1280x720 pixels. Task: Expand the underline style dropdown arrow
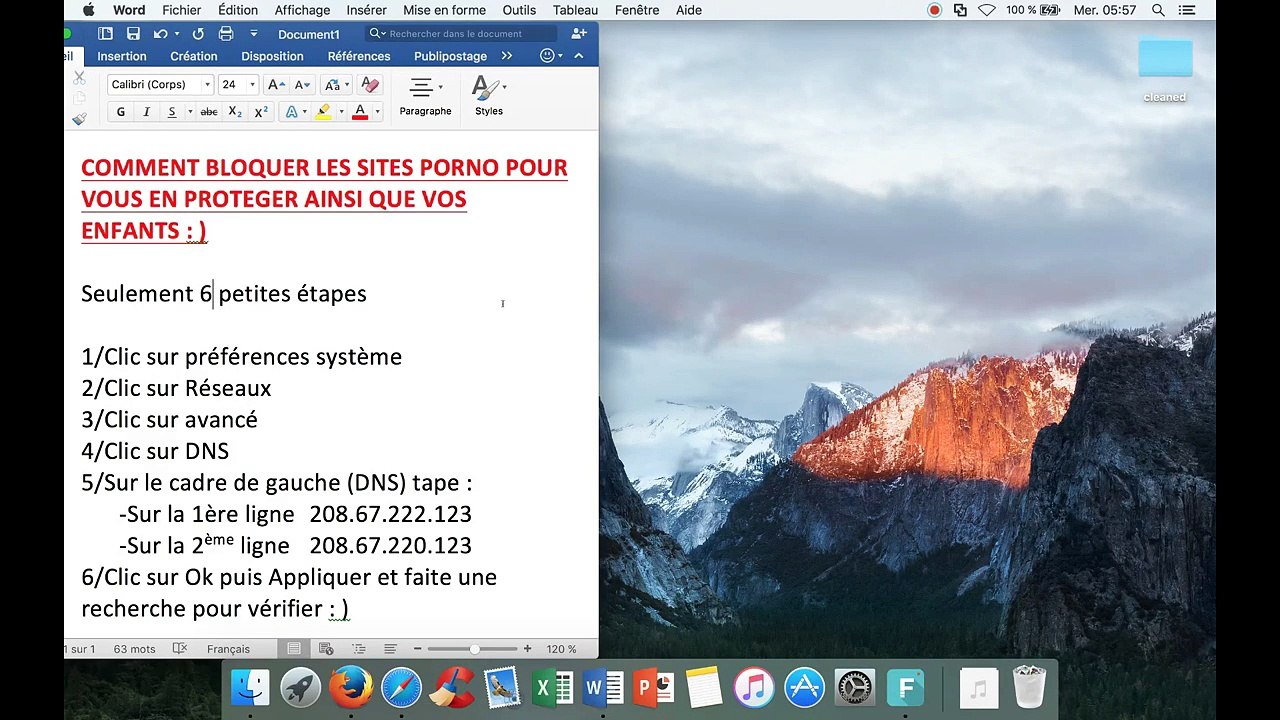190,112
